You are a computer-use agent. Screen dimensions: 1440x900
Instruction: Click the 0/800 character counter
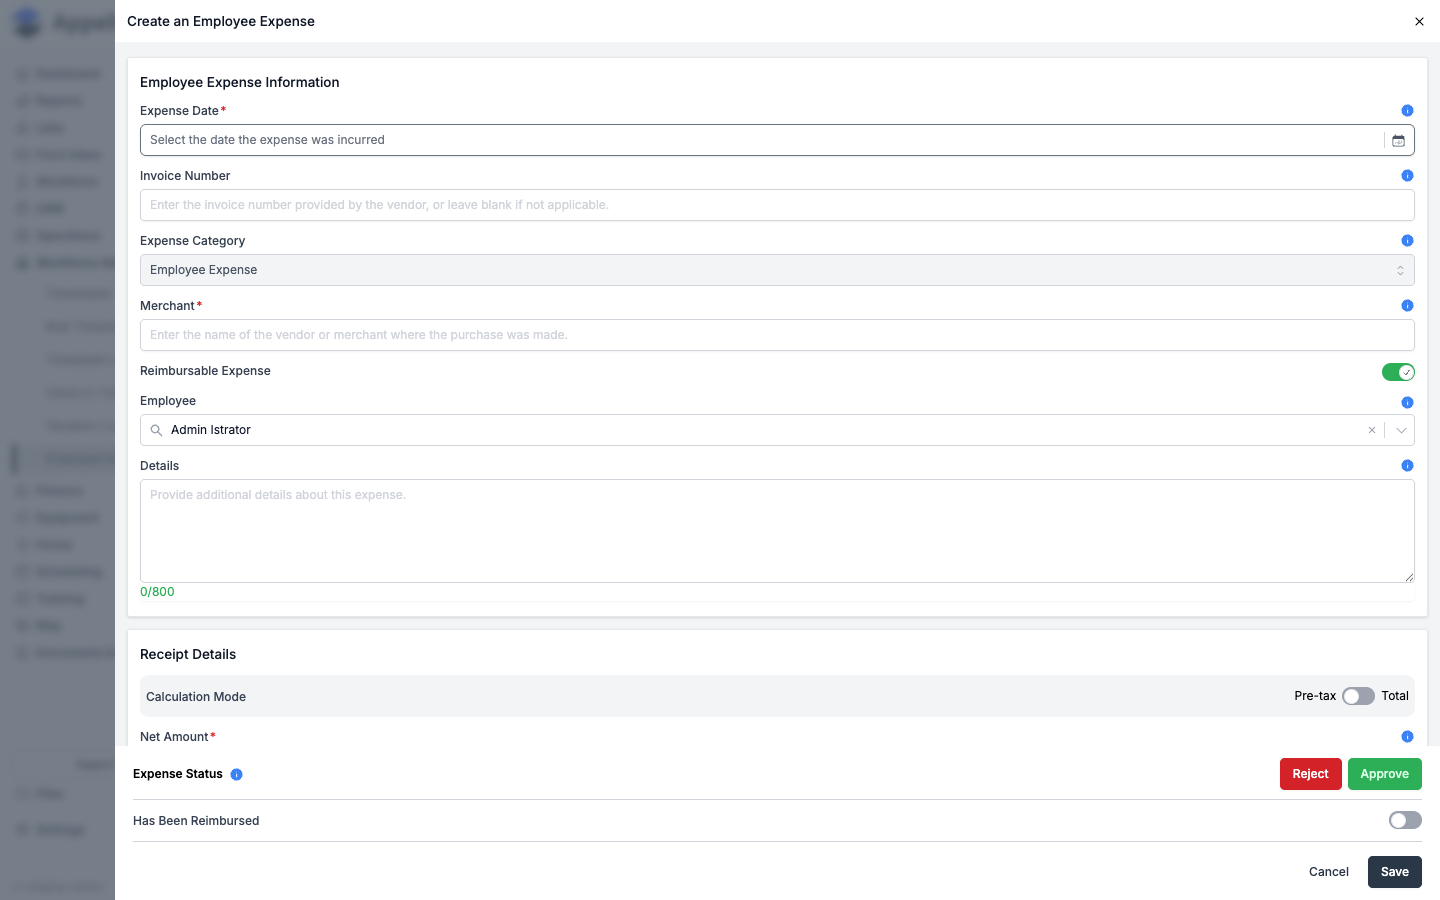click(157, 592)
